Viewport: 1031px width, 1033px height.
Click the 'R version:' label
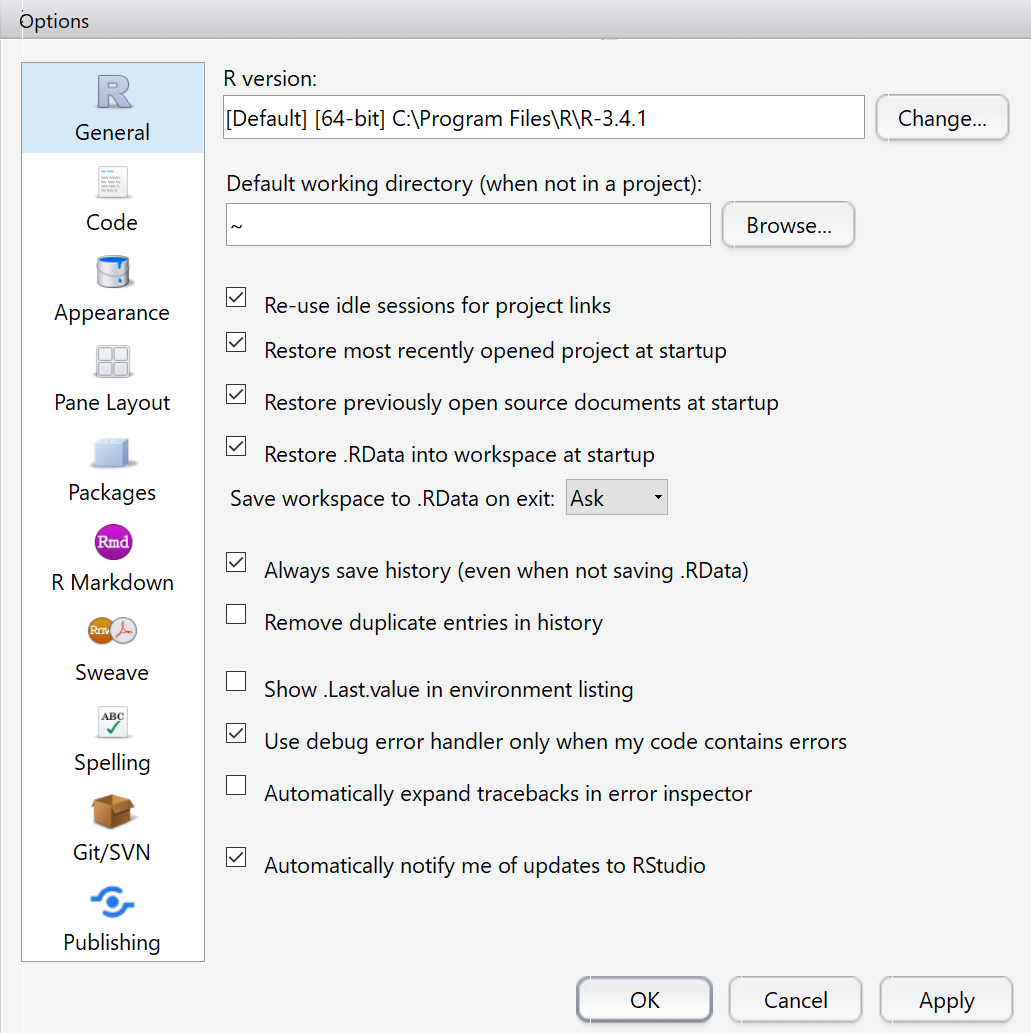click(270, 78)
